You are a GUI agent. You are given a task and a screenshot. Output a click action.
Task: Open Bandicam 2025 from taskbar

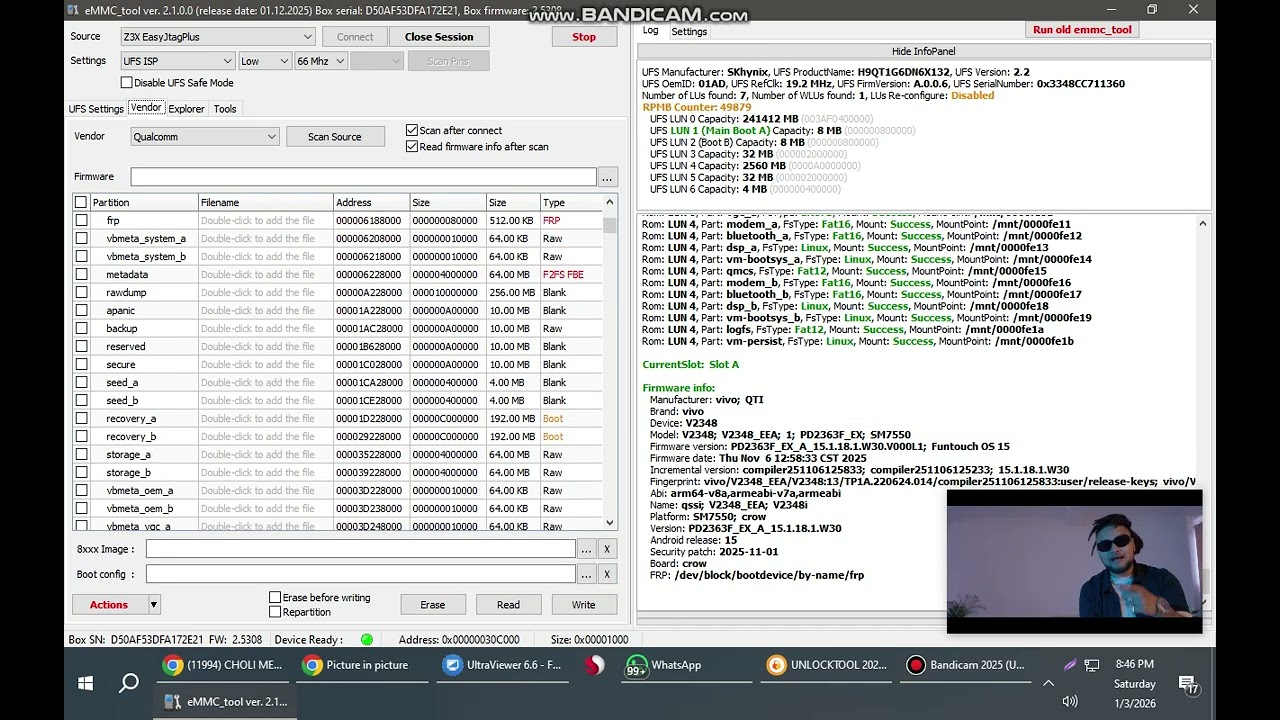[x=965, y=665]
